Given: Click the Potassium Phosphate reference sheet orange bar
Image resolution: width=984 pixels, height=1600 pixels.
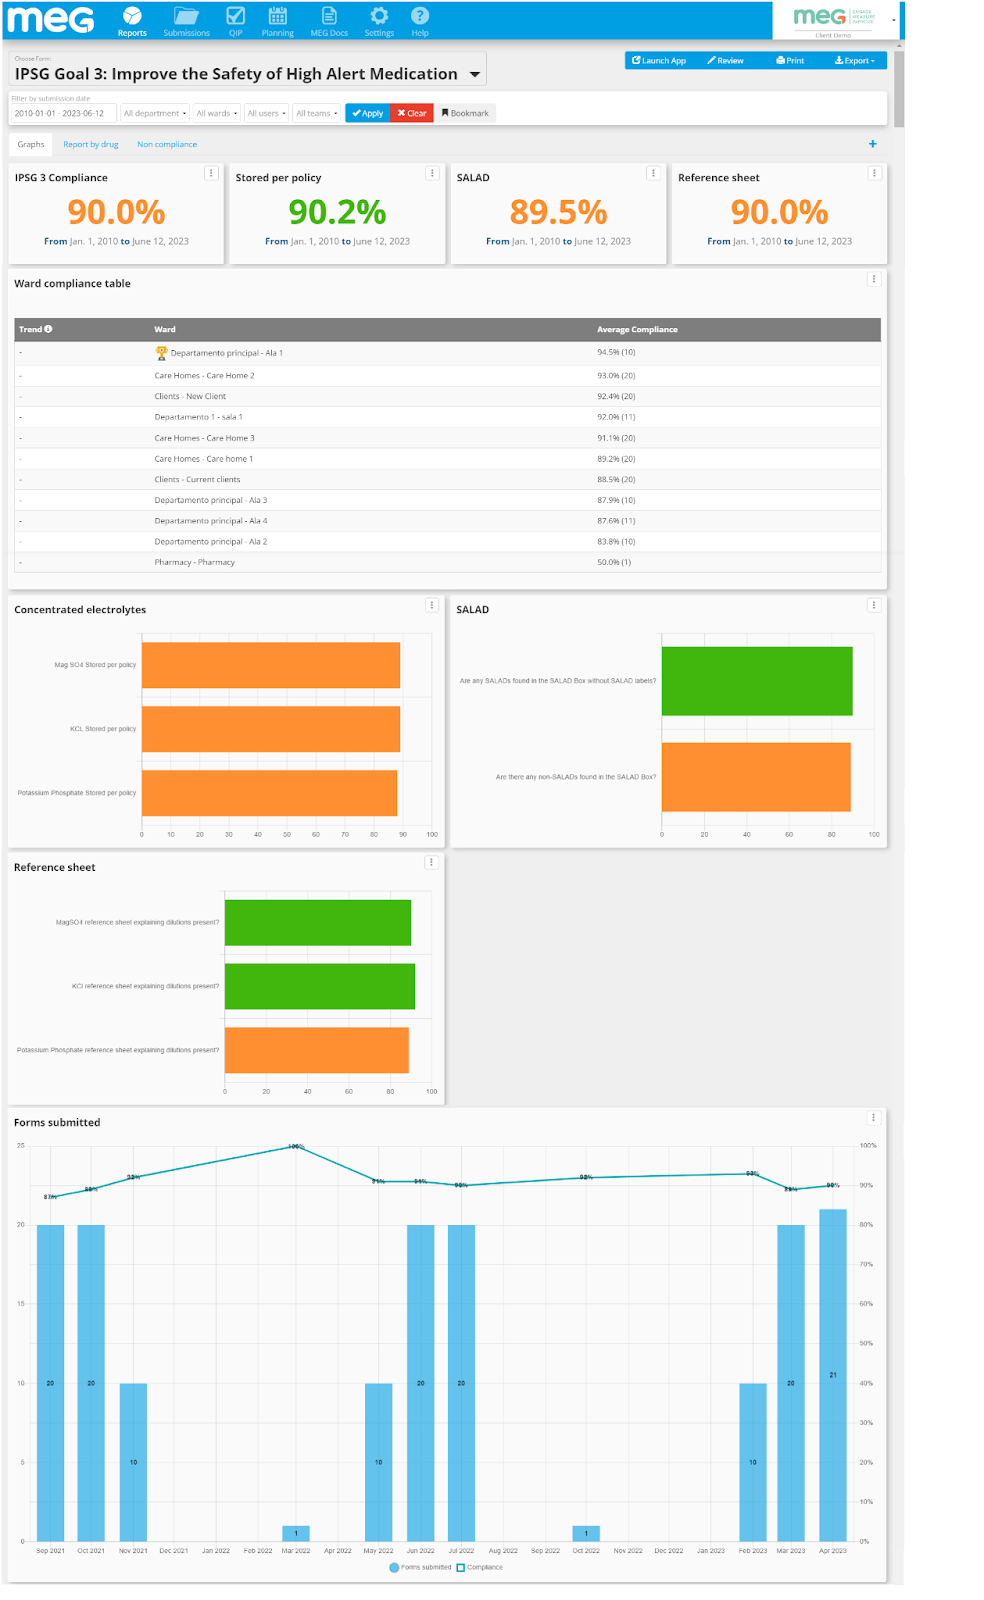Looking at the screenshot, I should (x=316, y=1050).
